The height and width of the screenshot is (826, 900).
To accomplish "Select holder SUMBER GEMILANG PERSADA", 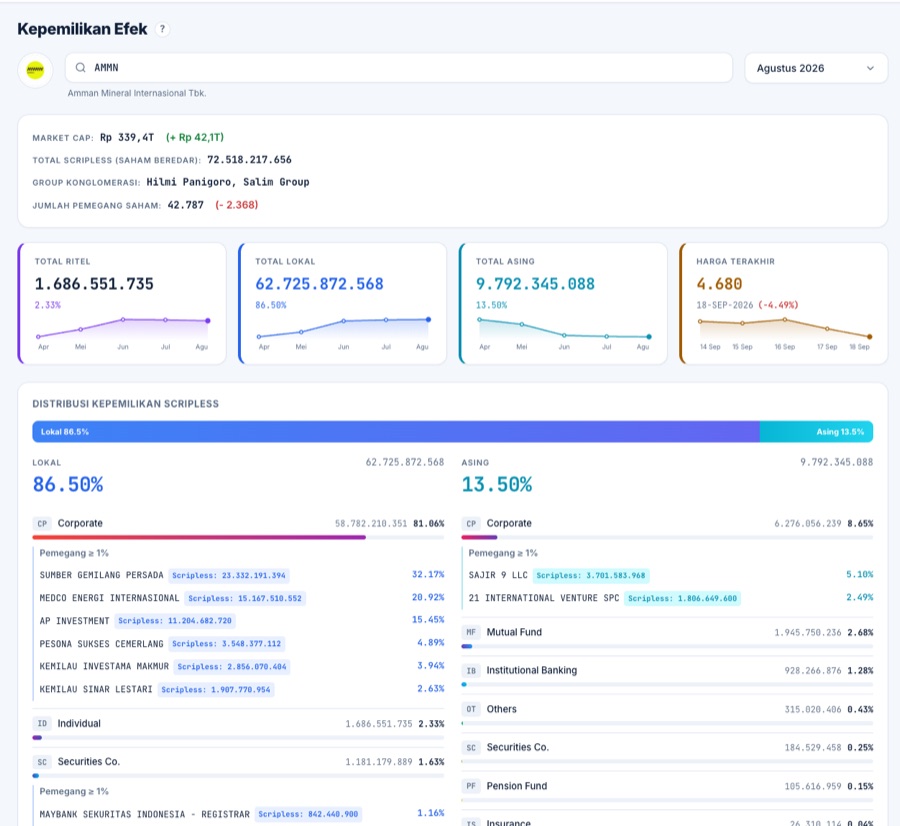I will click(x=101, y=575).
